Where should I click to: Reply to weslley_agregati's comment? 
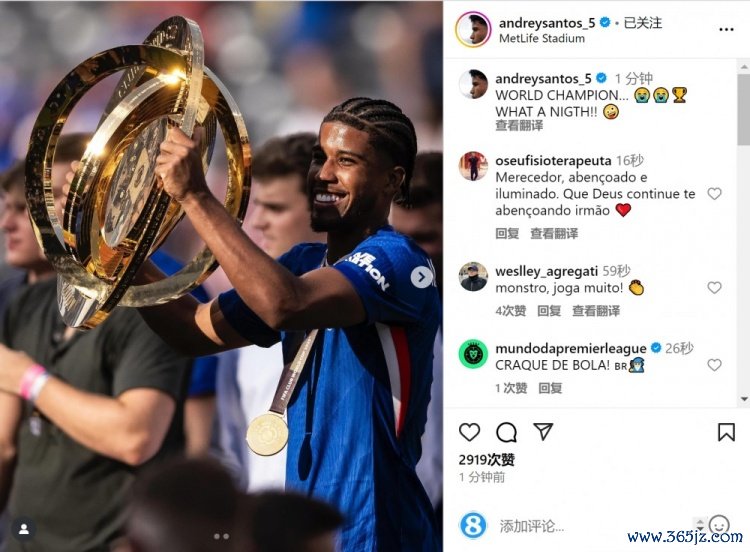pos(549,311)
